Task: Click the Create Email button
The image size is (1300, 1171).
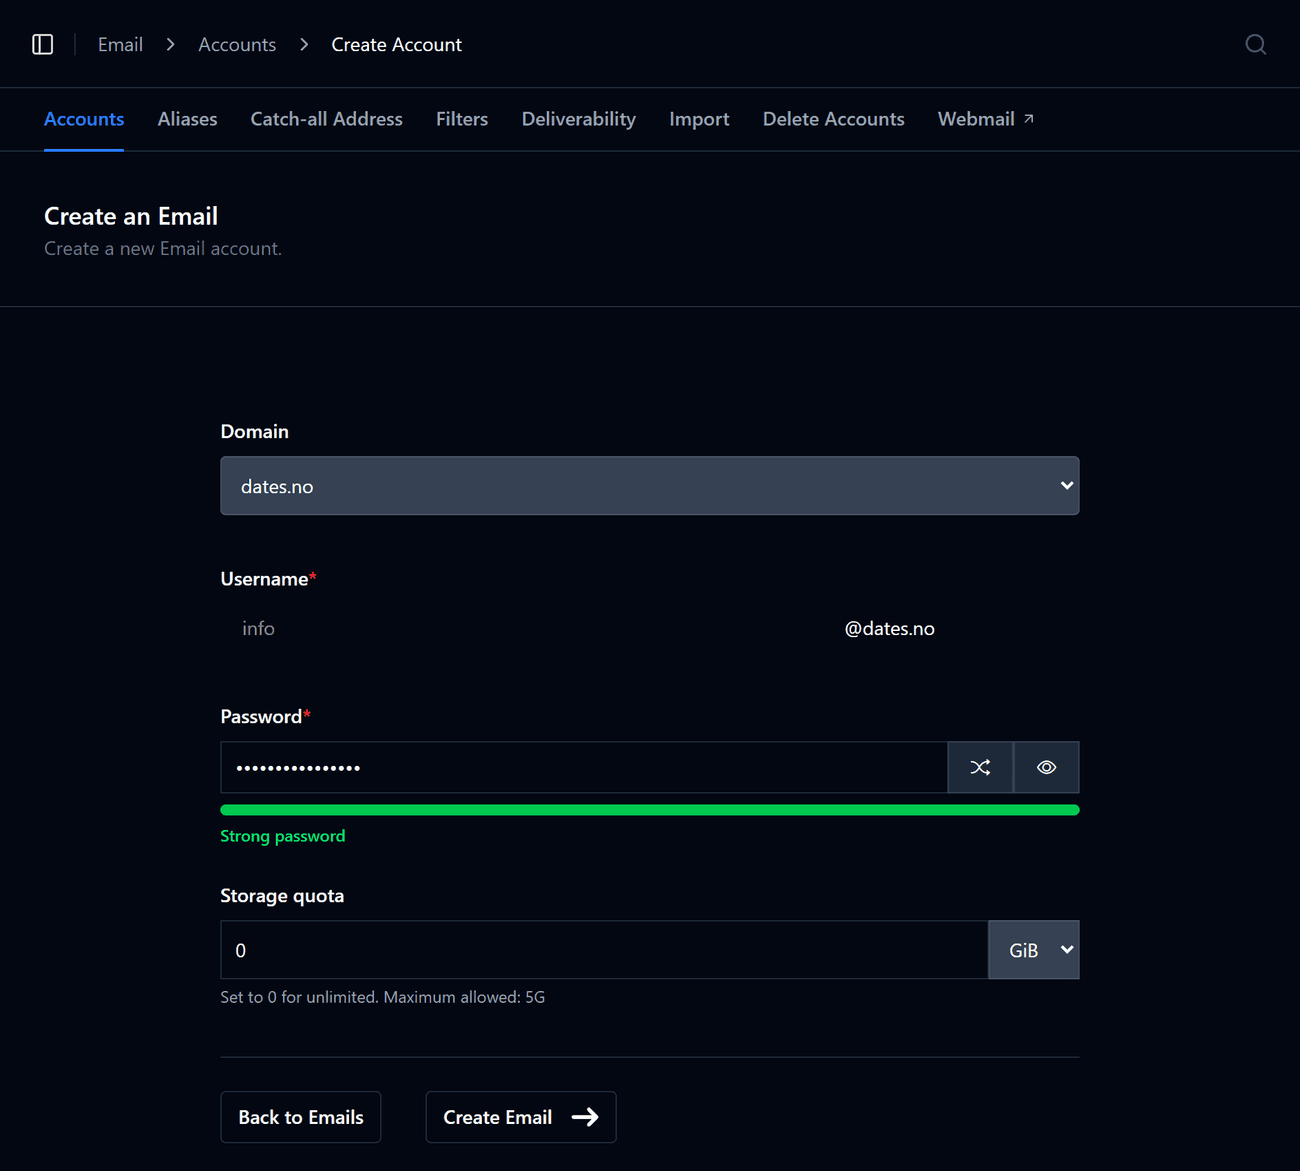Action: pyautogui.click(x=521, y=1117)
